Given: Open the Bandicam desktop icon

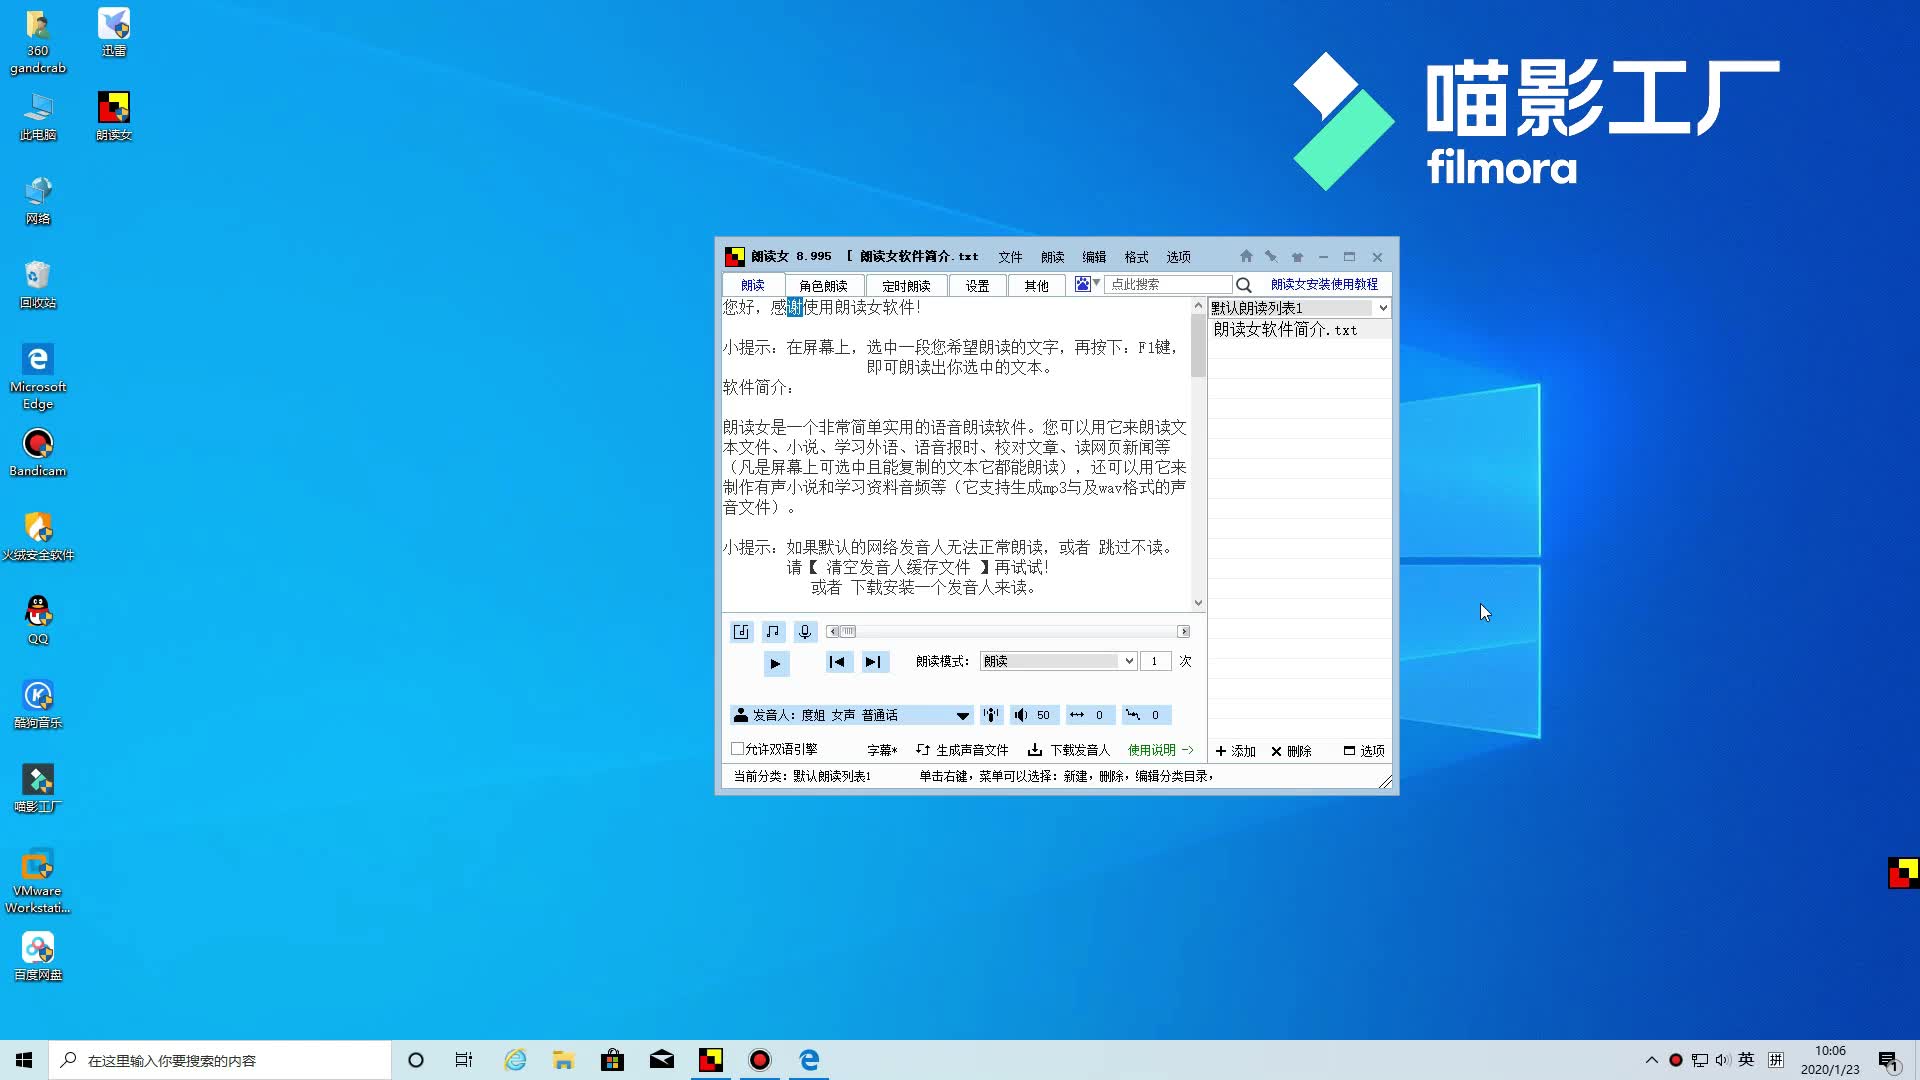Looking at the screenshot, I should click(x=38, y=453).
